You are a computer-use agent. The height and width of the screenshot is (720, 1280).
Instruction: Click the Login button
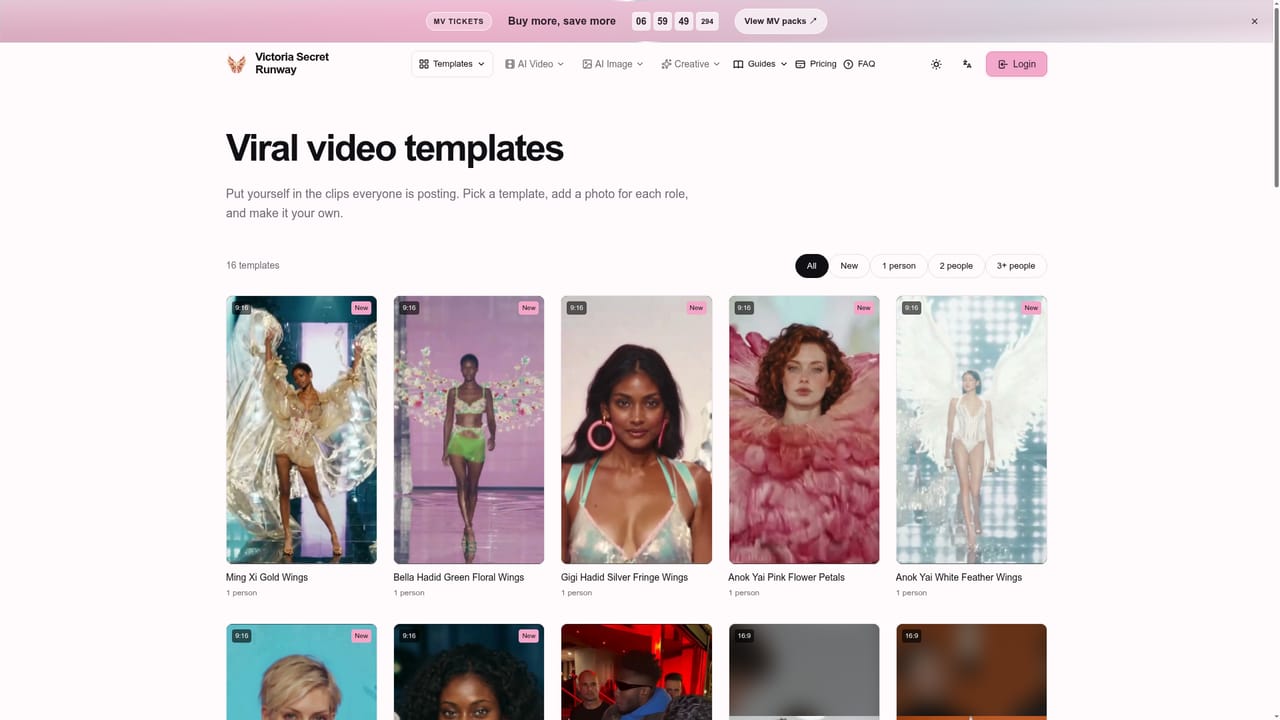1016,64
